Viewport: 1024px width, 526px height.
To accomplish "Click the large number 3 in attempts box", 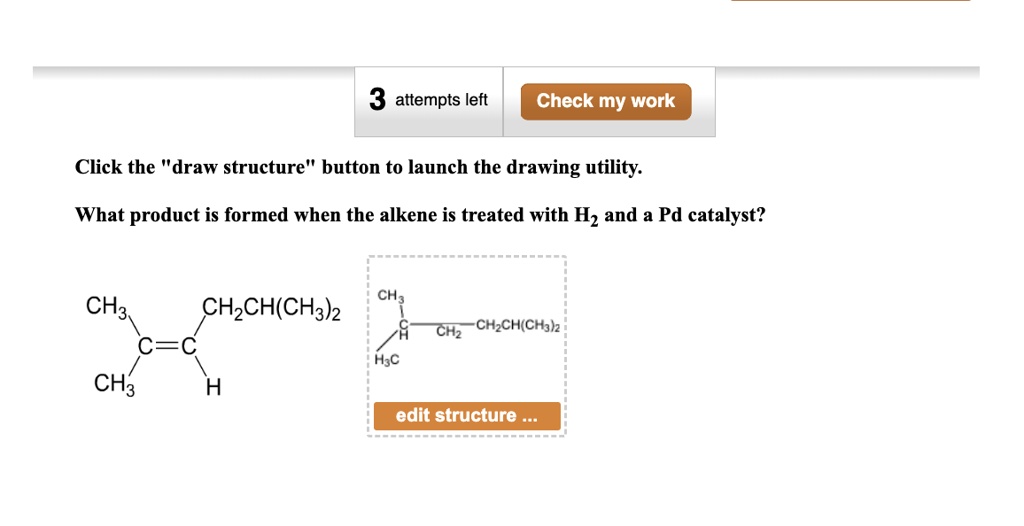I will click(377, 100).
